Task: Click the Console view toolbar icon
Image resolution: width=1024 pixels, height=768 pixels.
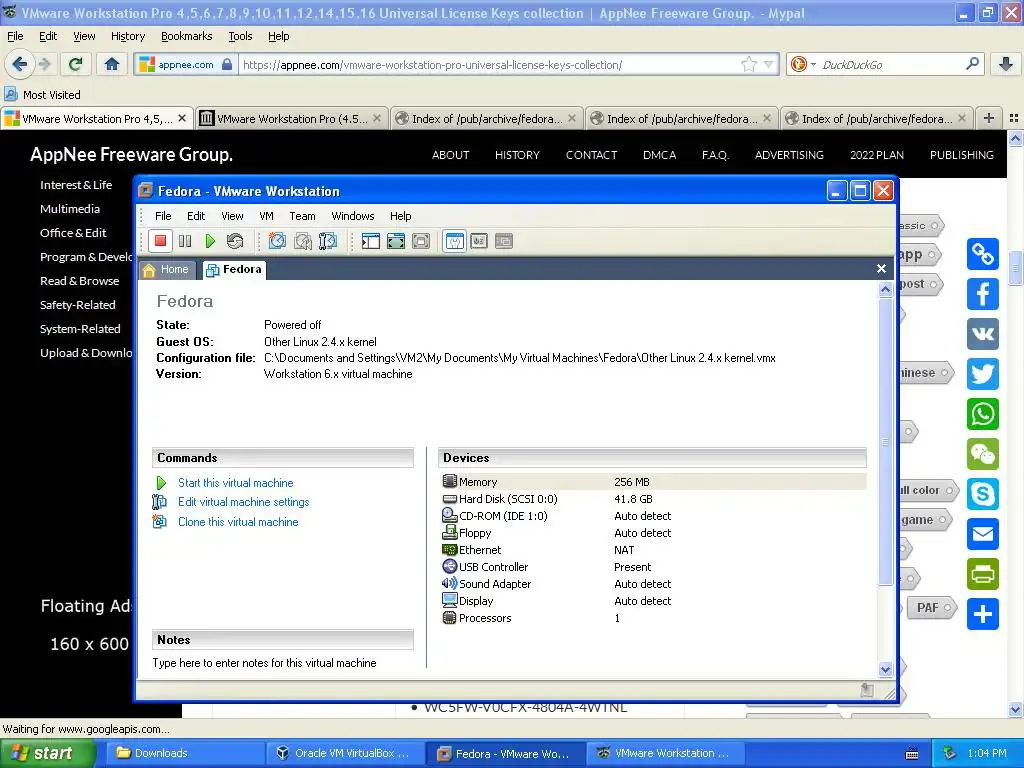Action: [x=504, y=241]
